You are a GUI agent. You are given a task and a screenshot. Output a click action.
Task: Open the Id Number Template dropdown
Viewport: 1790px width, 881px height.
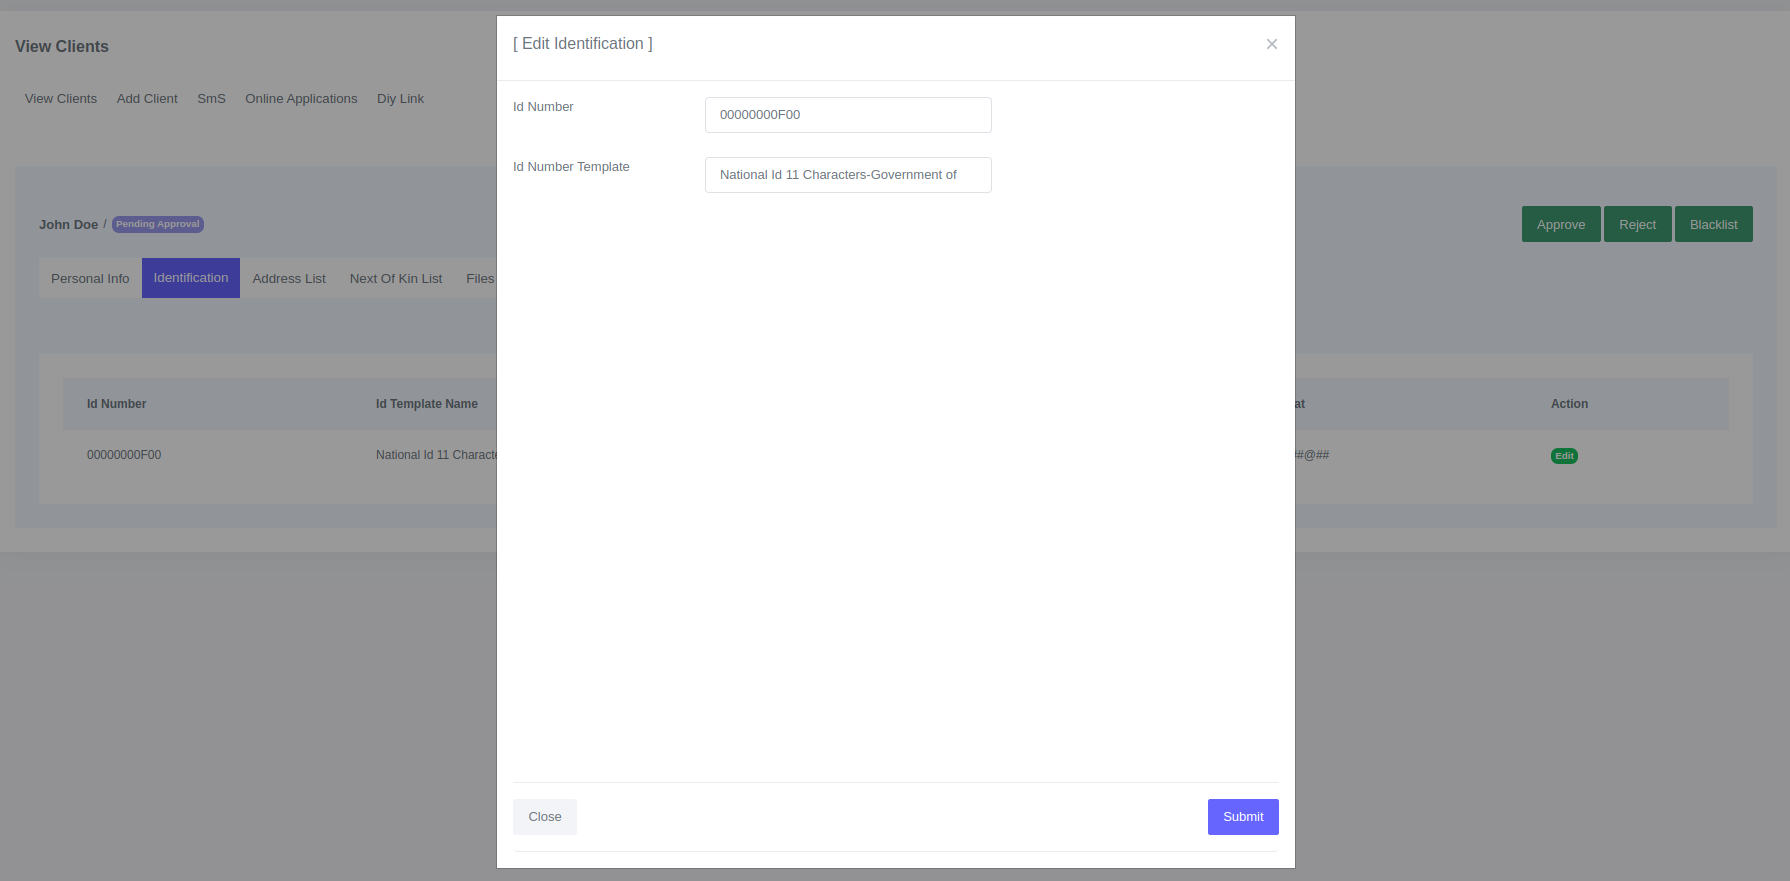(x=847, y=175)
